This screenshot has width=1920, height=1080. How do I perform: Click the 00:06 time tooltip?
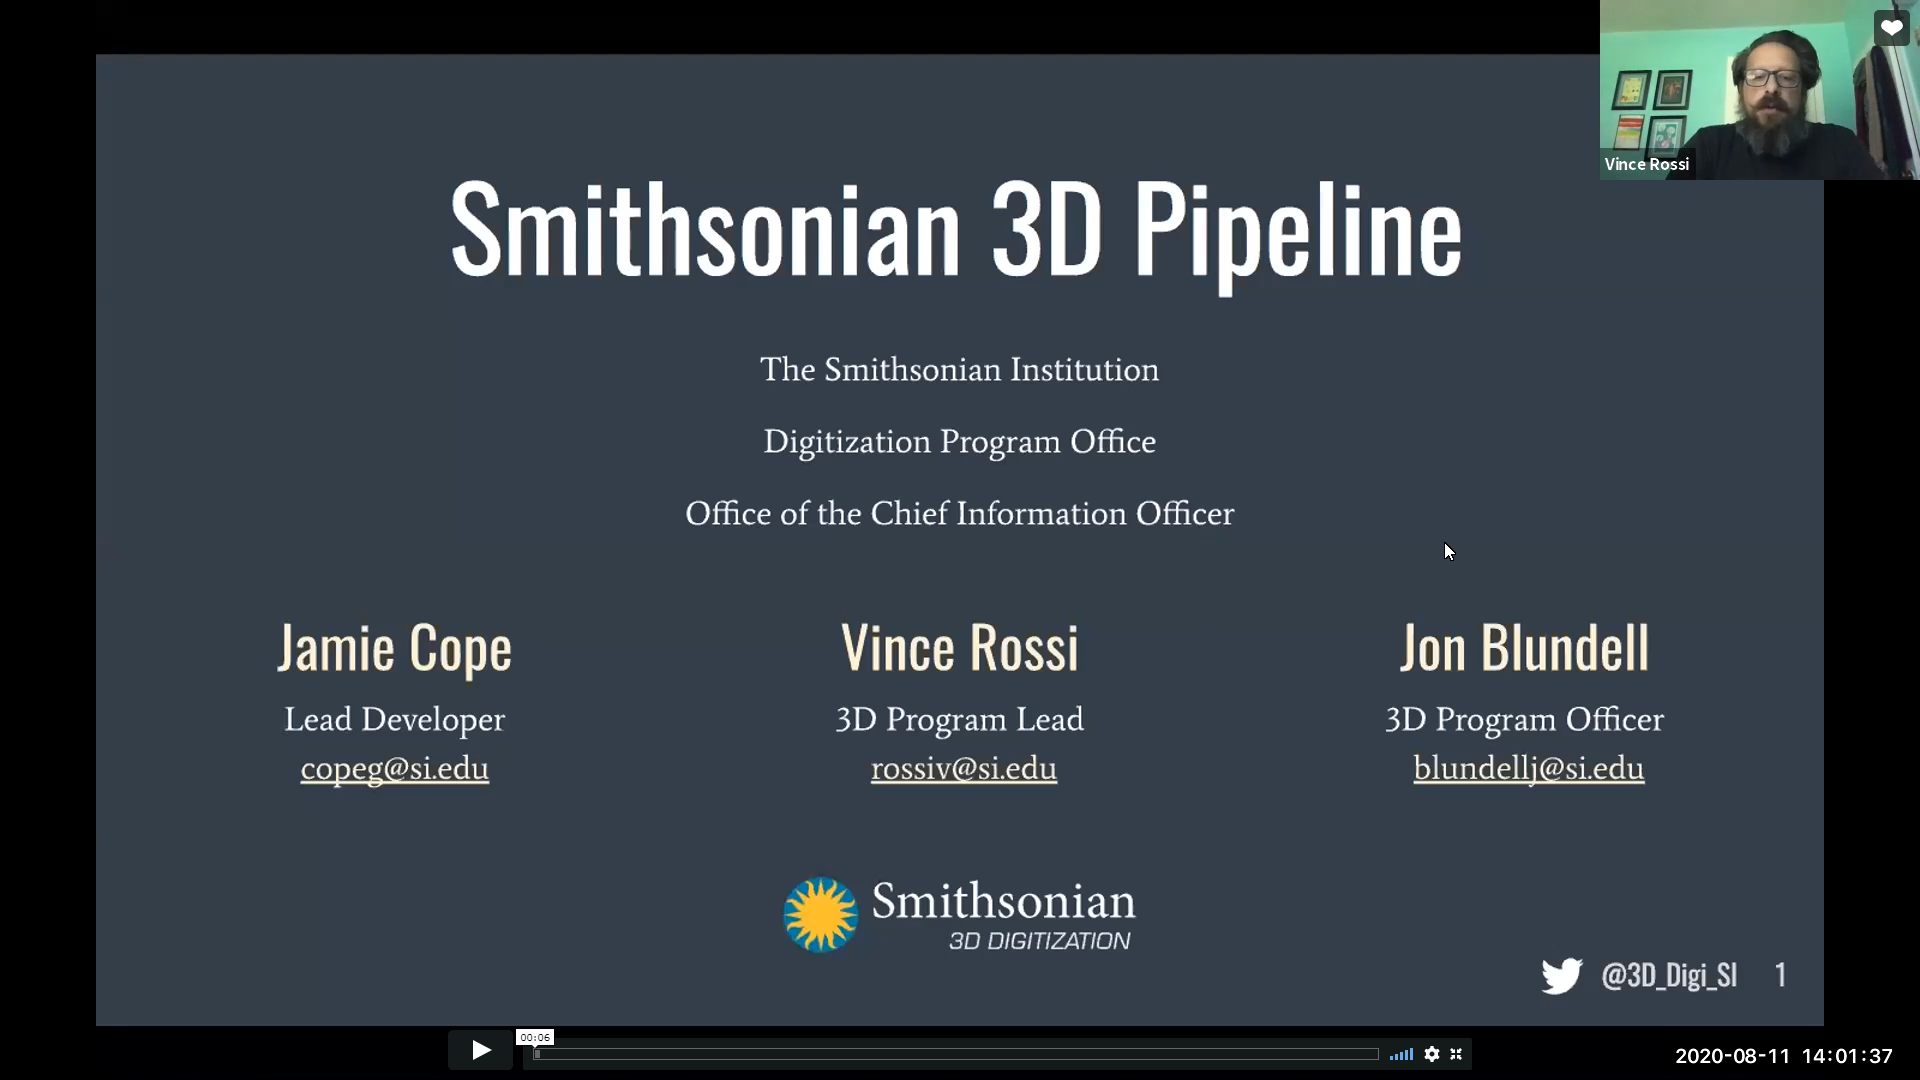tap(535, 1037)
